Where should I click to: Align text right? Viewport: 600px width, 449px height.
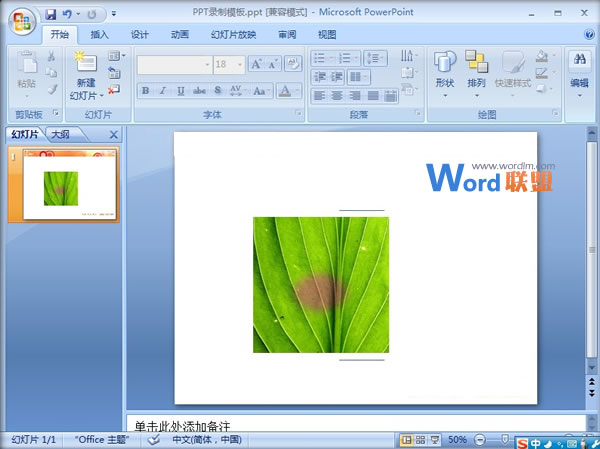(x=355, y=95)
